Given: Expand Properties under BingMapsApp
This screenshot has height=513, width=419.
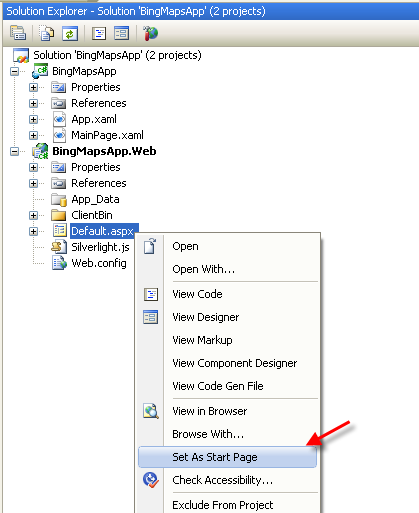Looking at the screenshot, I should 33,87.
